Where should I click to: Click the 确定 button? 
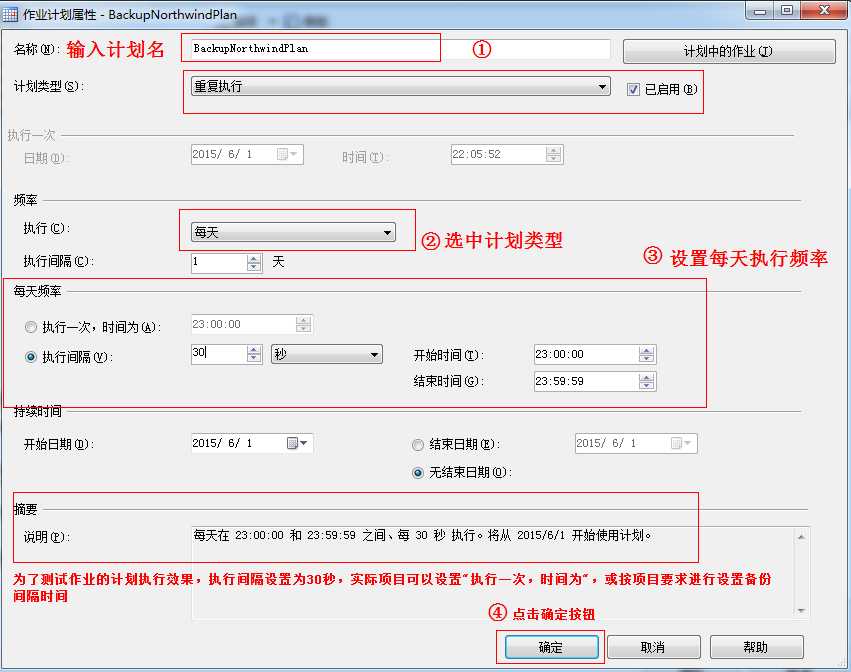coord(551,647)
